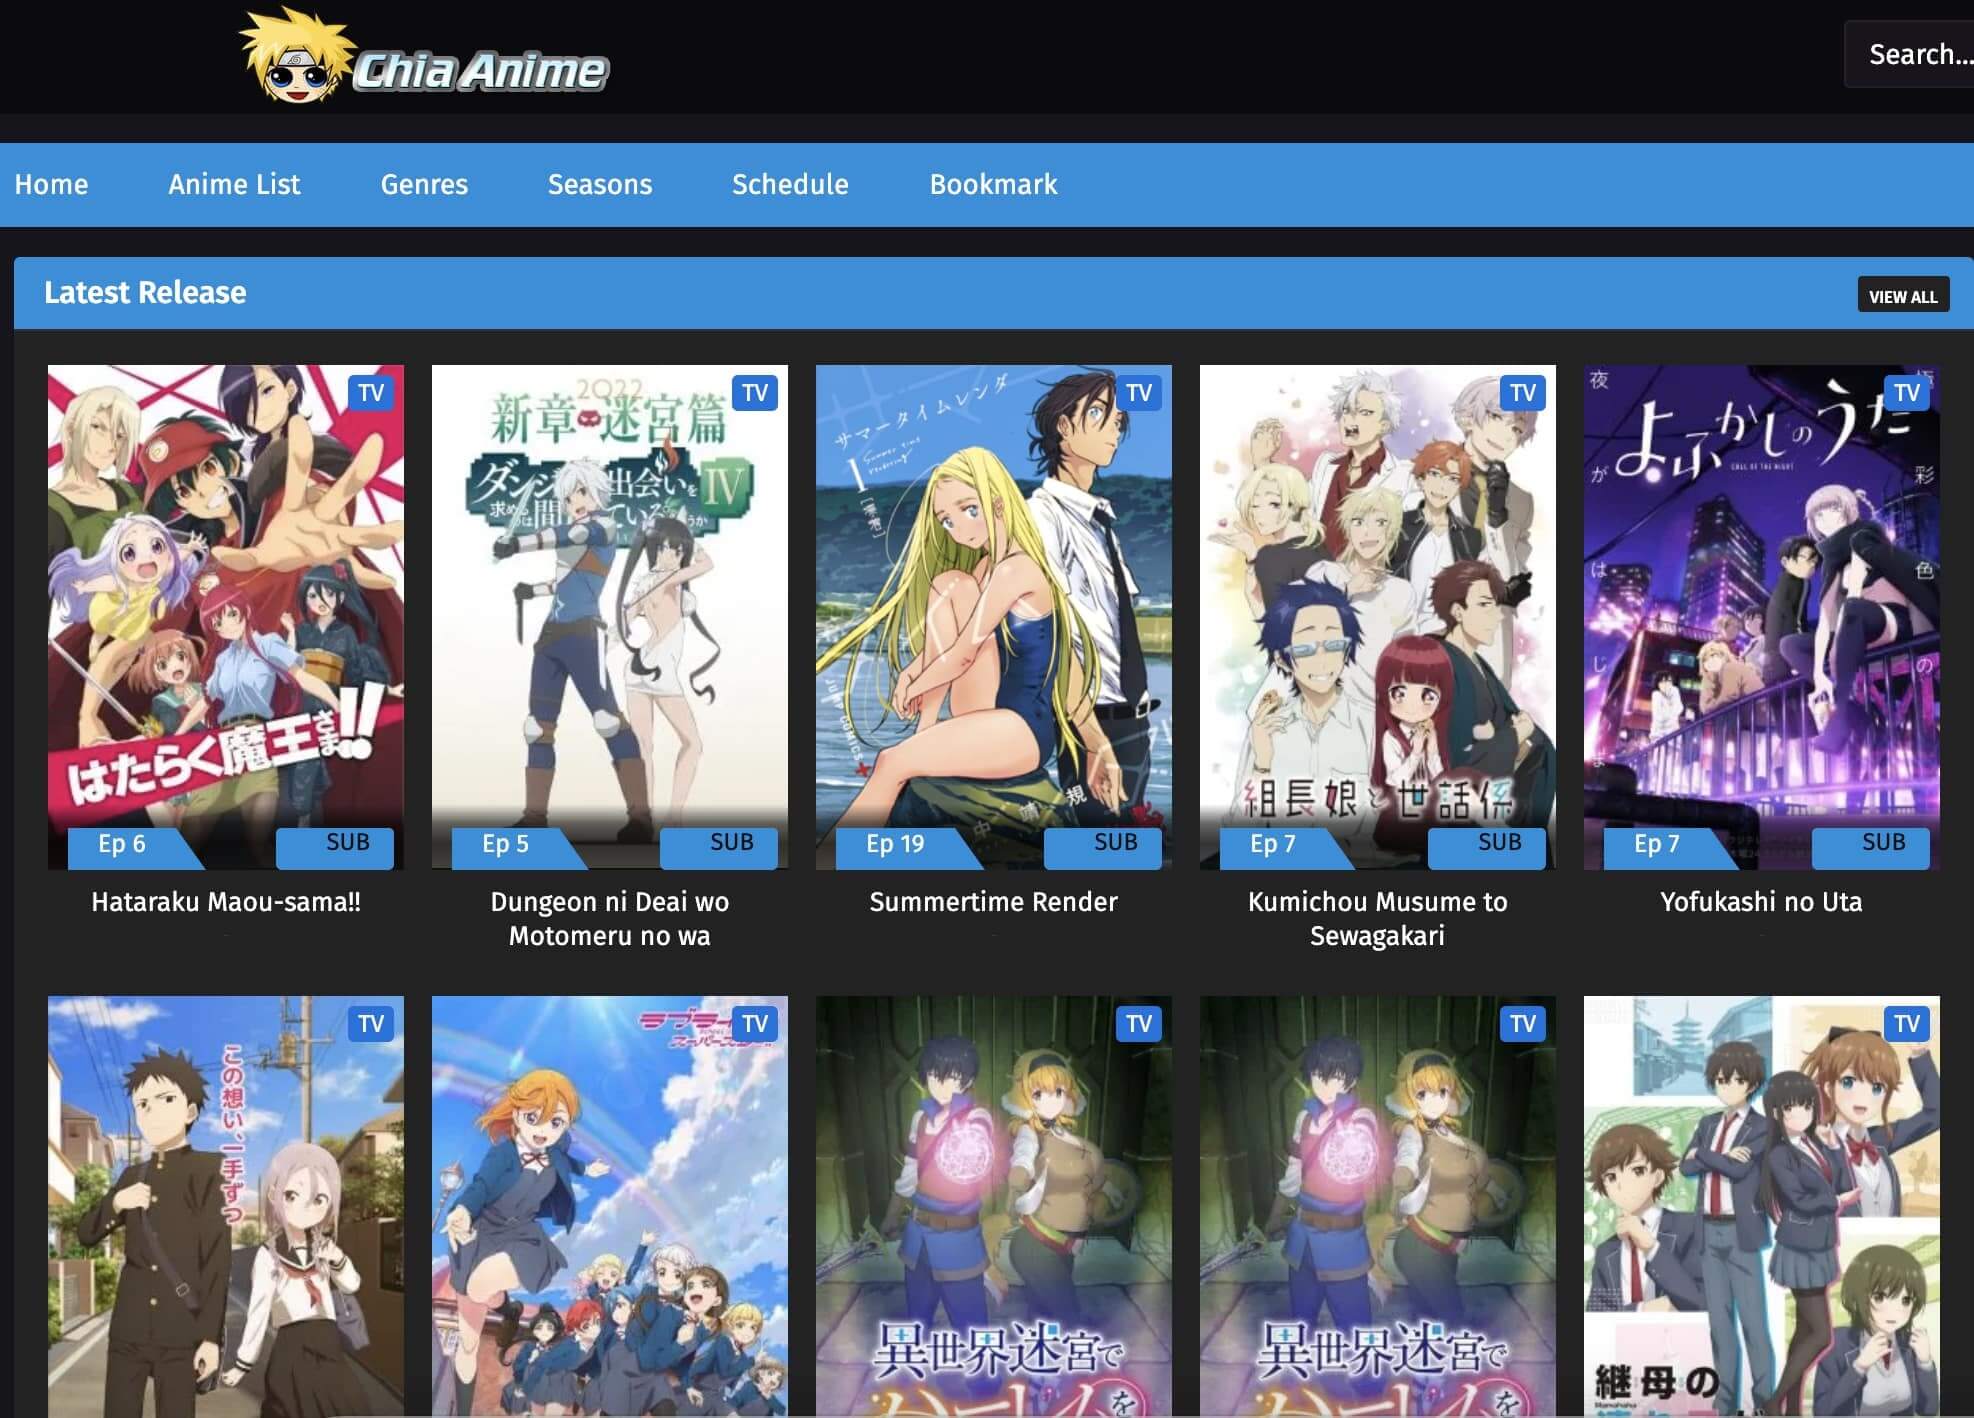
Task: Navigate to Bookmark in the navigation bar
Action: pyautogui.click(x=993, y=184)
